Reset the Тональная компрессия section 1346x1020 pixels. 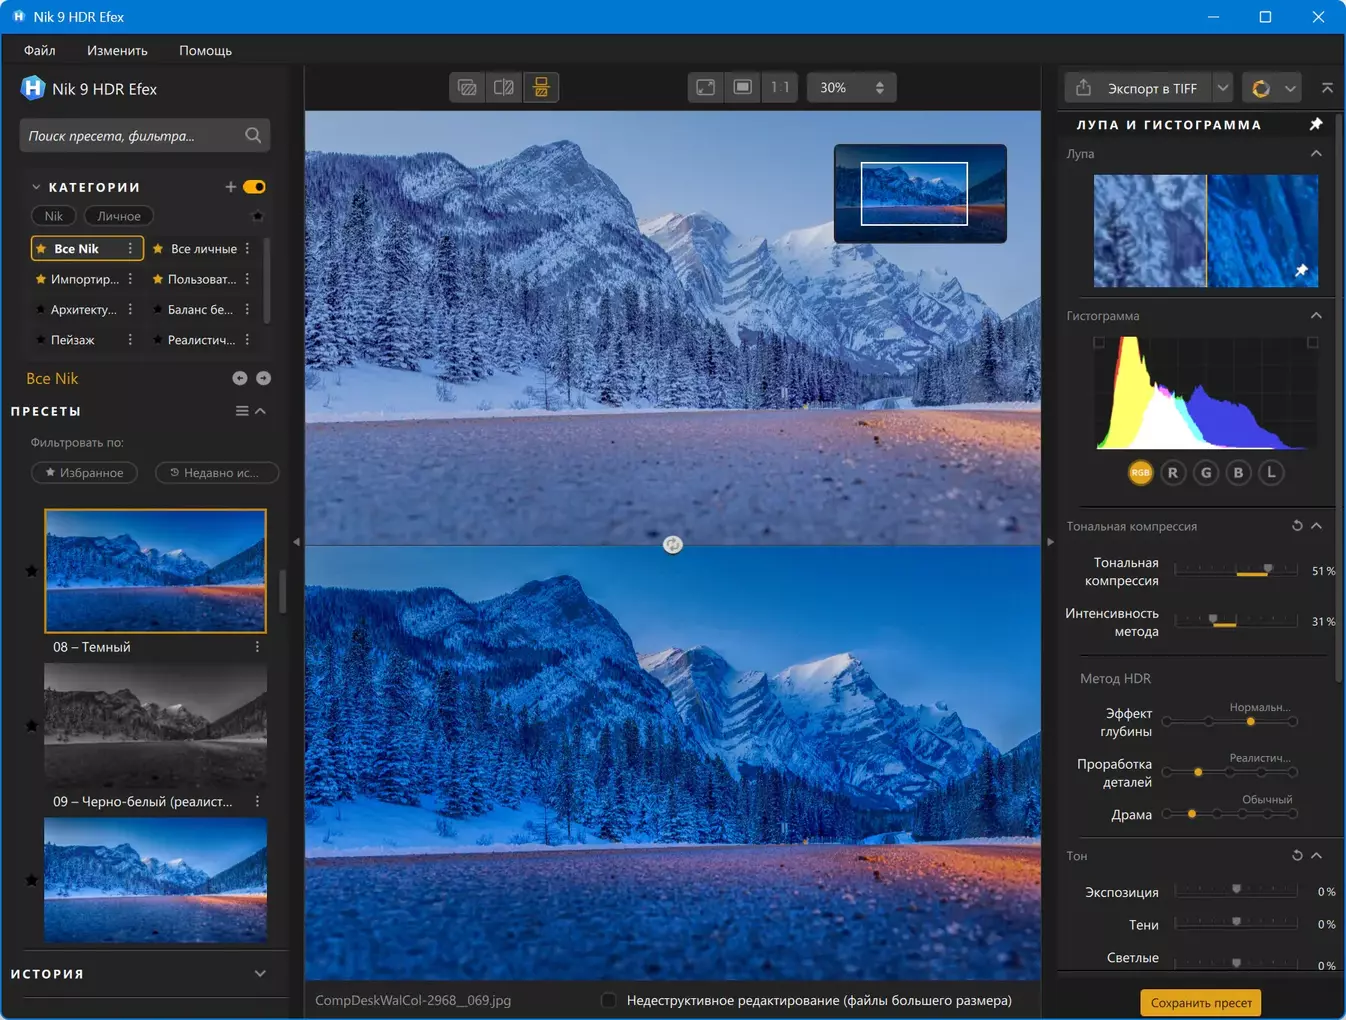(x=1297, y=526)
